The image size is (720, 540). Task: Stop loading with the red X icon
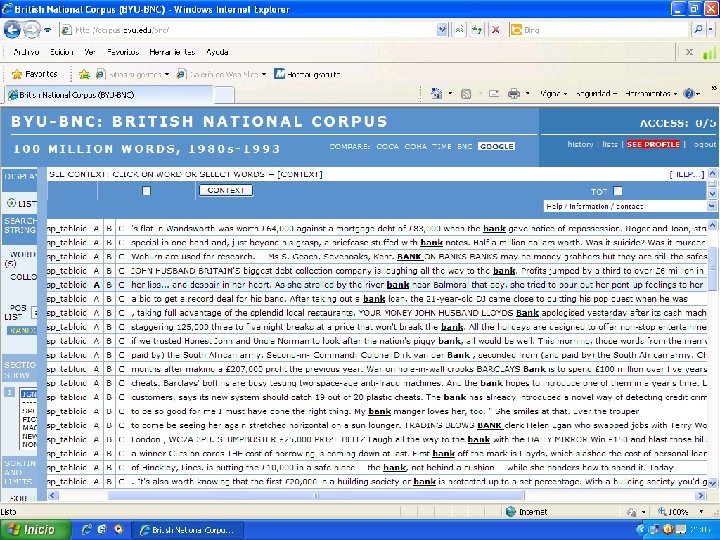coord(495,30)
